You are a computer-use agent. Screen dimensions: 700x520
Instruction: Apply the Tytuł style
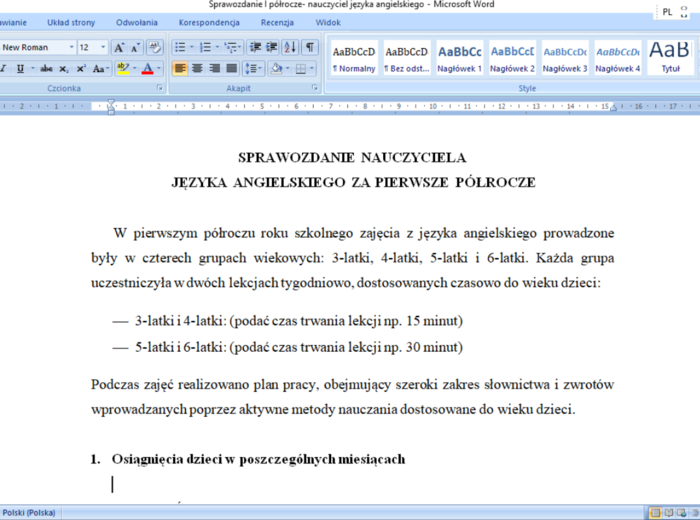(x=671, y=58)
